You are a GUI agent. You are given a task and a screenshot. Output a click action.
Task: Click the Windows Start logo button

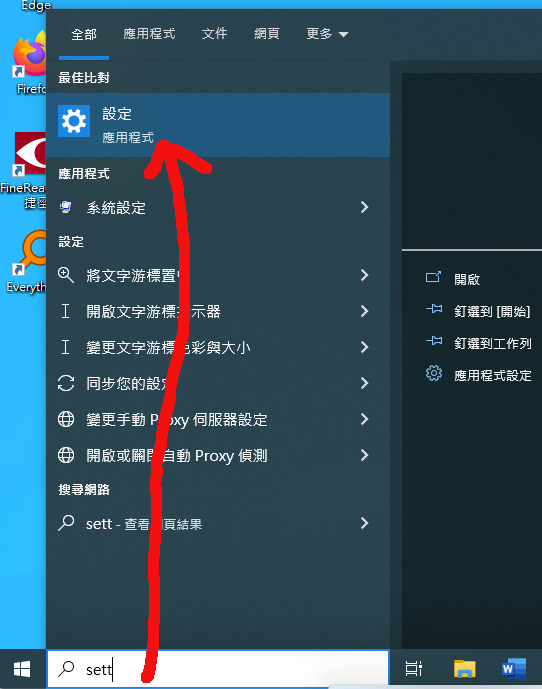pos(22,669)
